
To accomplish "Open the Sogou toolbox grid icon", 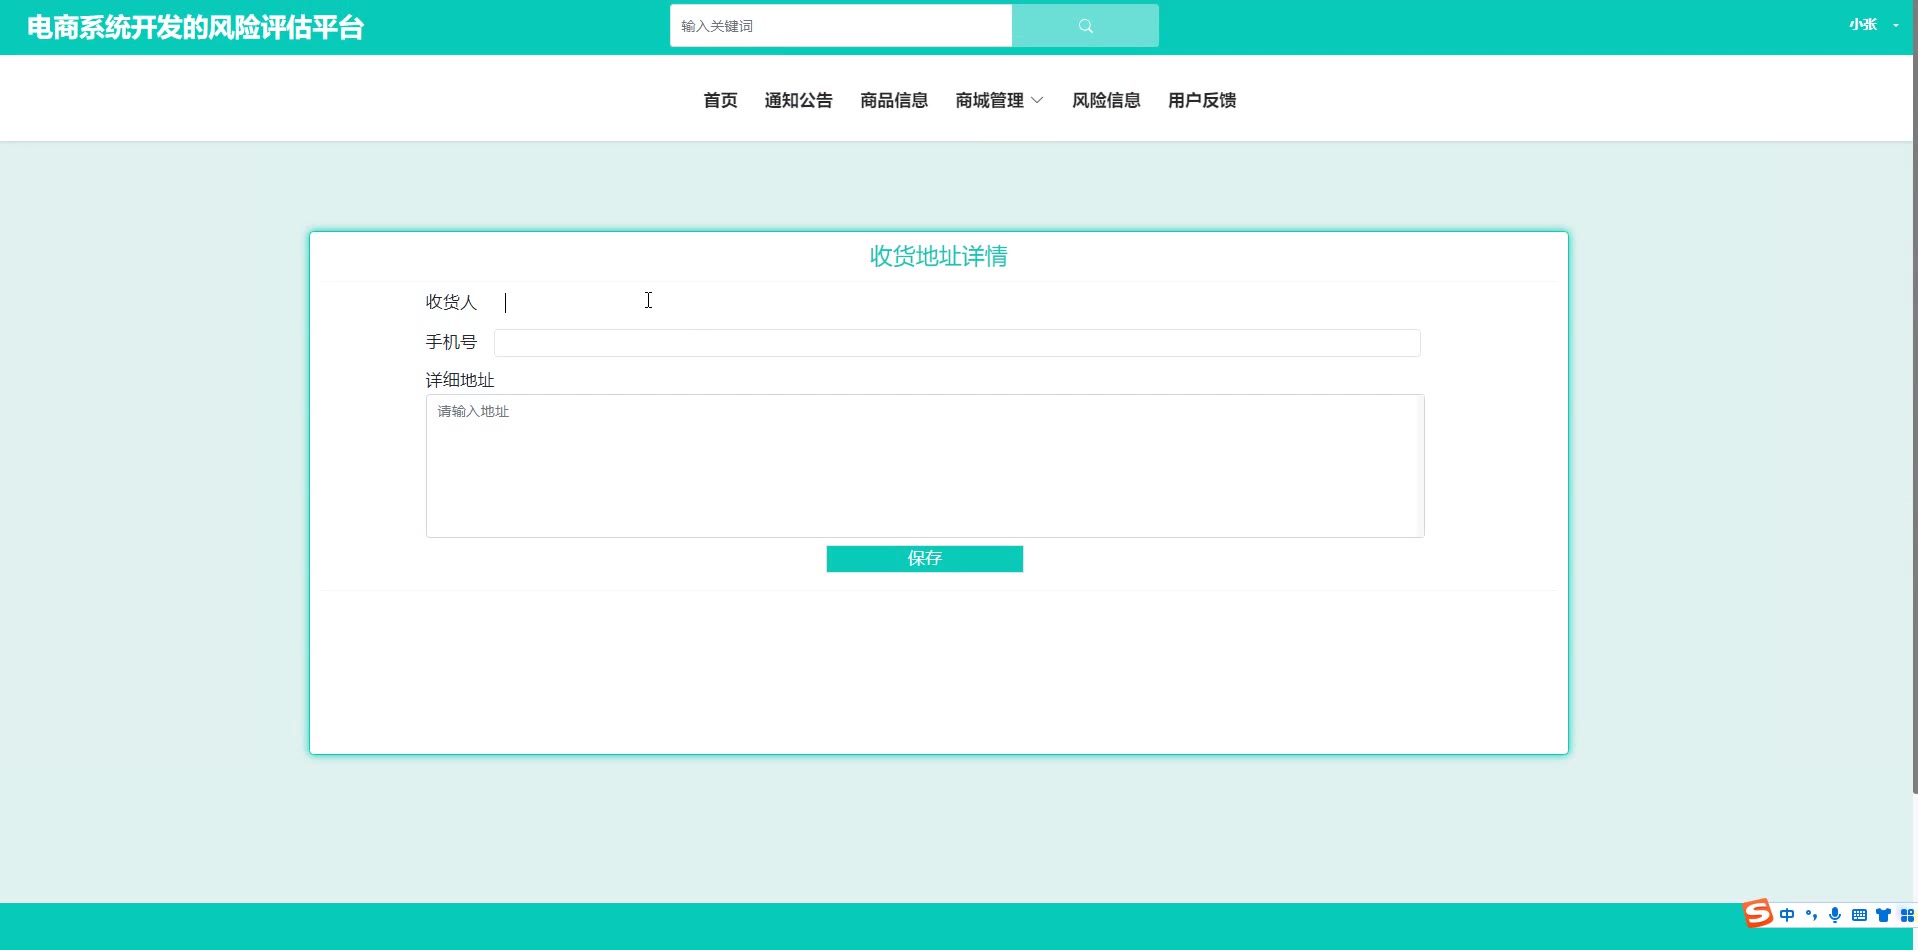I will [1906, 915].
